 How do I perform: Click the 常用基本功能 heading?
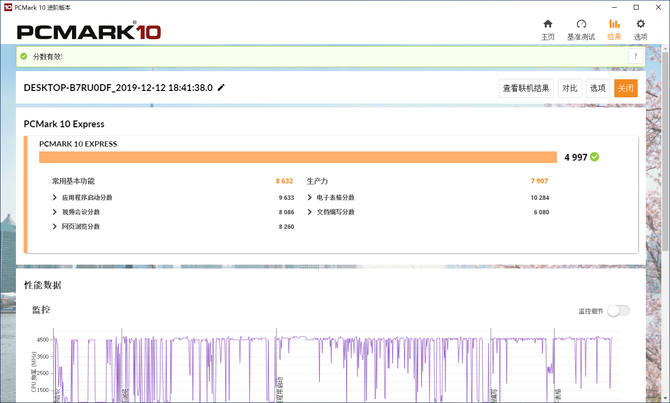(73, 181)
